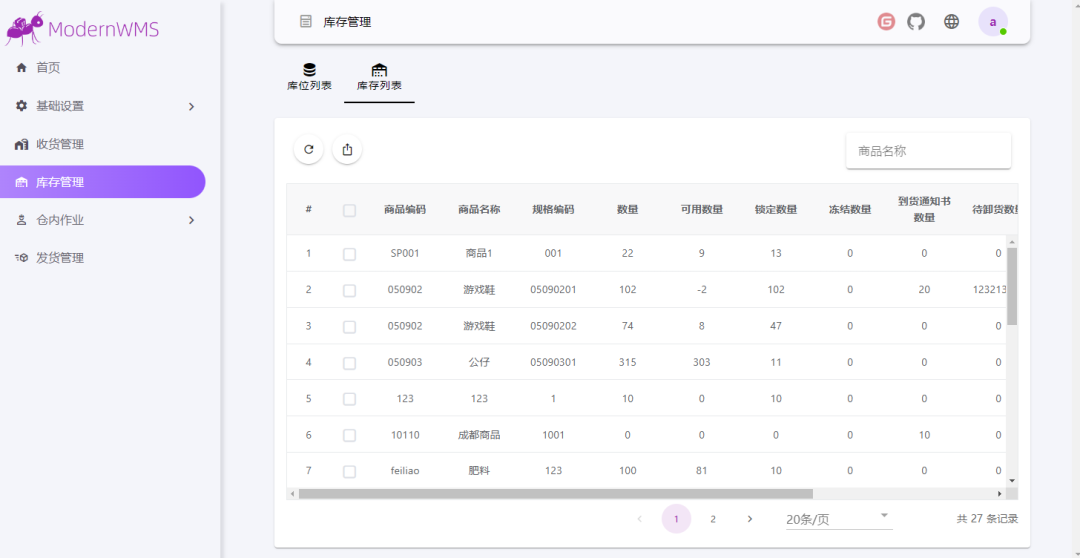
Task: Click the 303 available quantity cell
Action: pos(702,362)
